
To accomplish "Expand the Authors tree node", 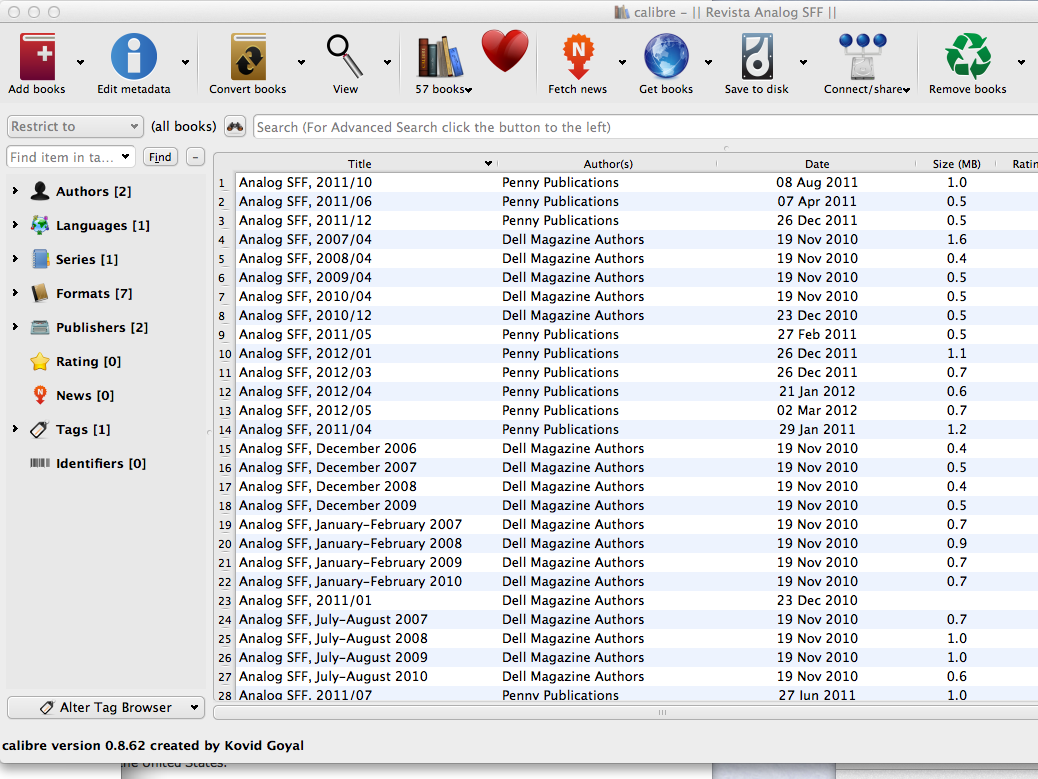I will coord(15,191).
